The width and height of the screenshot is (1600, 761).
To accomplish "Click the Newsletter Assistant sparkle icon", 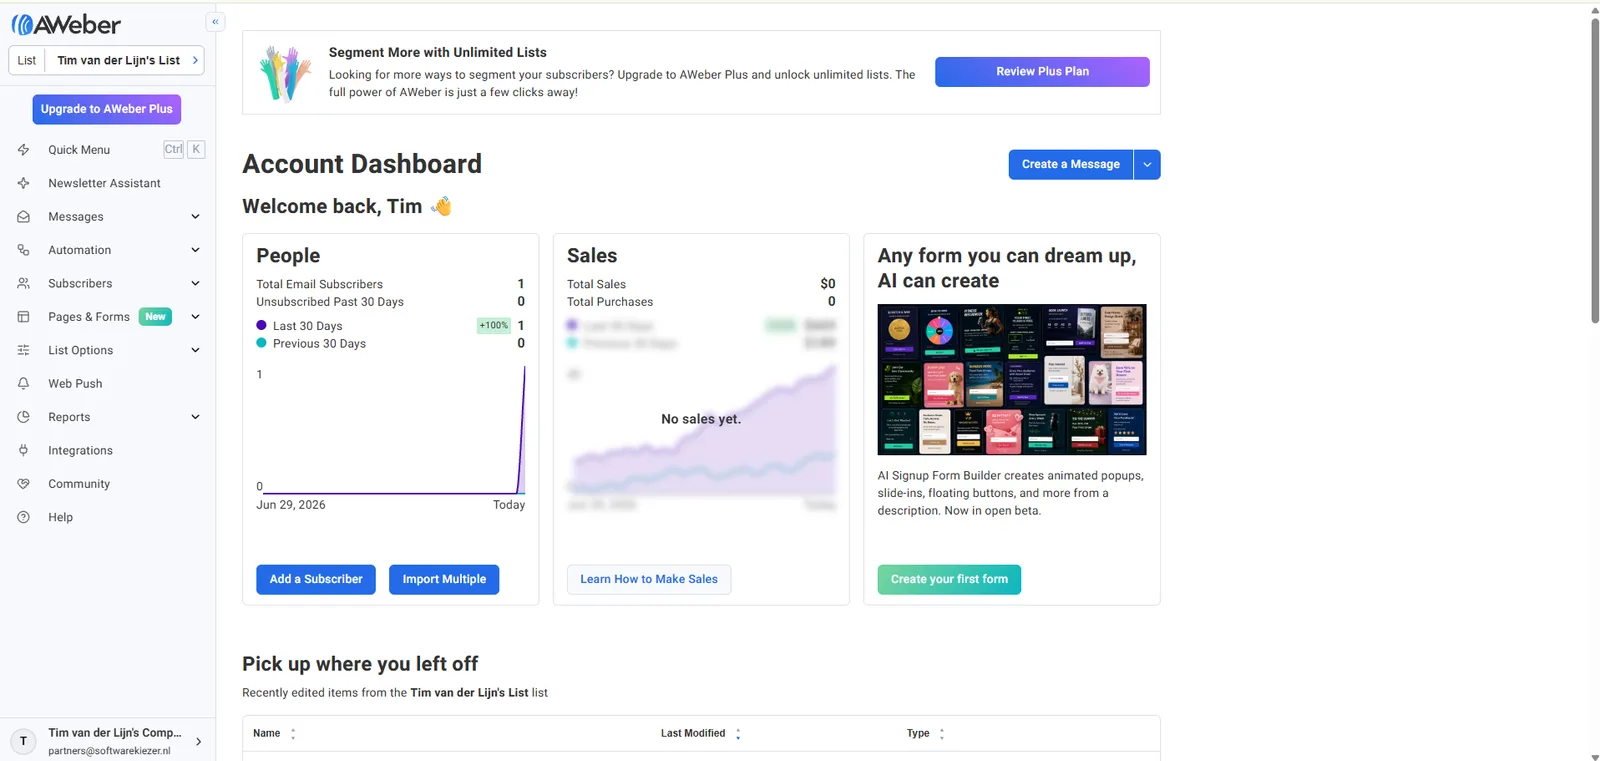I will 23,183.
